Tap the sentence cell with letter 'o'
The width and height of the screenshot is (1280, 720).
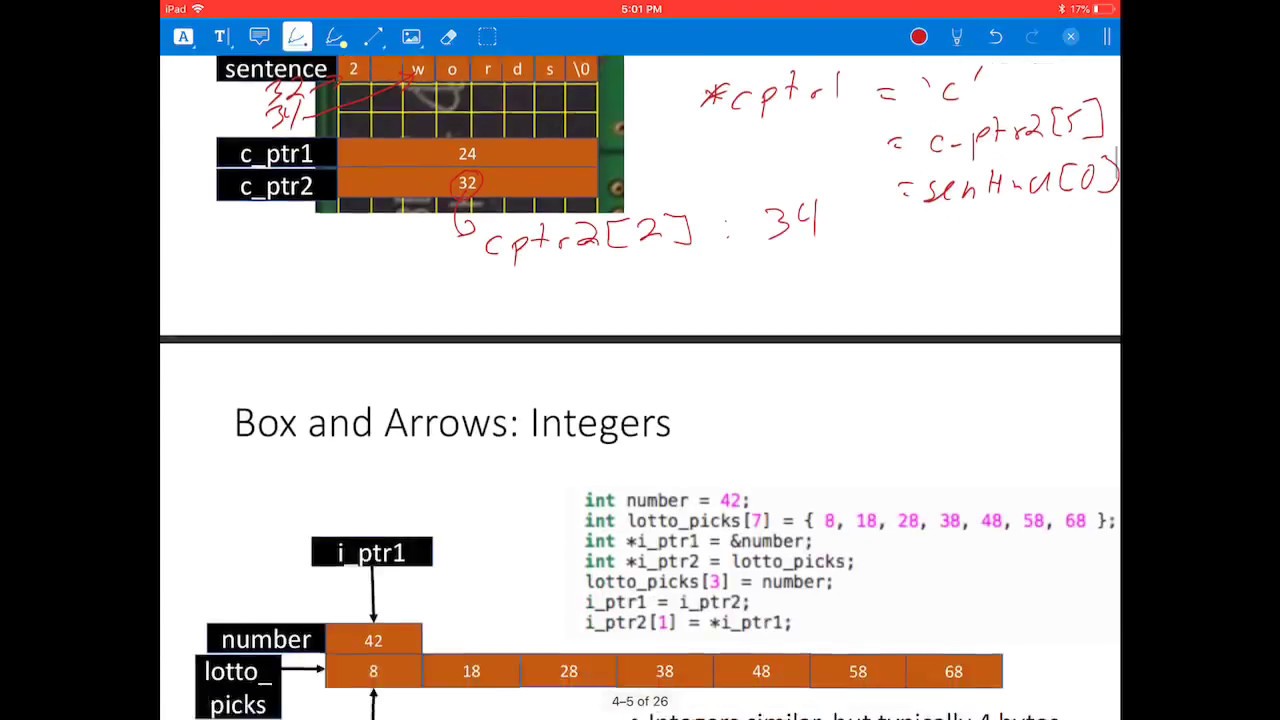click(452, 69)
